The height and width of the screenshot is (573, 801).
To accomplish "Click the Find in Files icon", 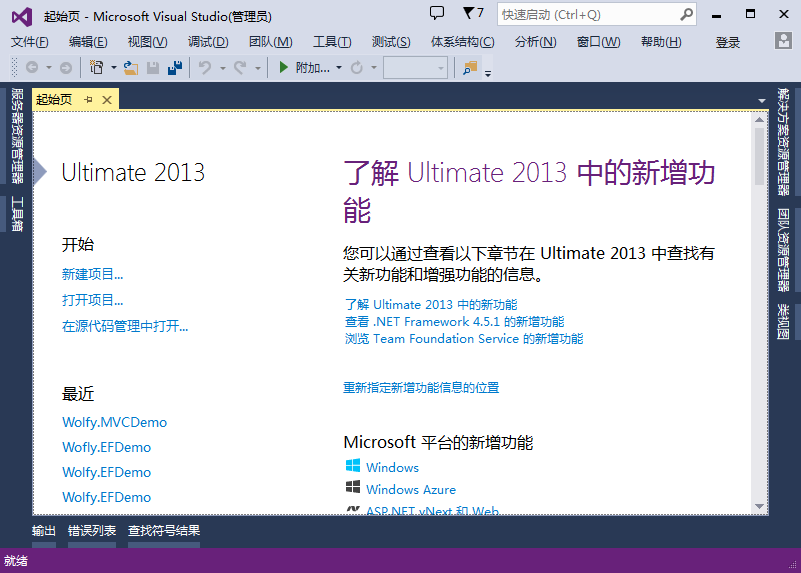I will click(469, 67).
